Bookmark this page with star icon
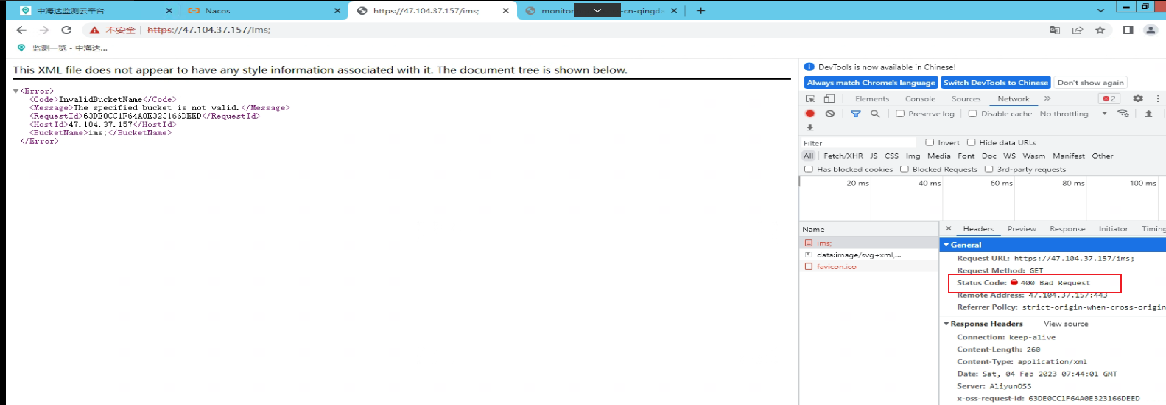Screen dimensions: 1166x405 coord(1100,30)
